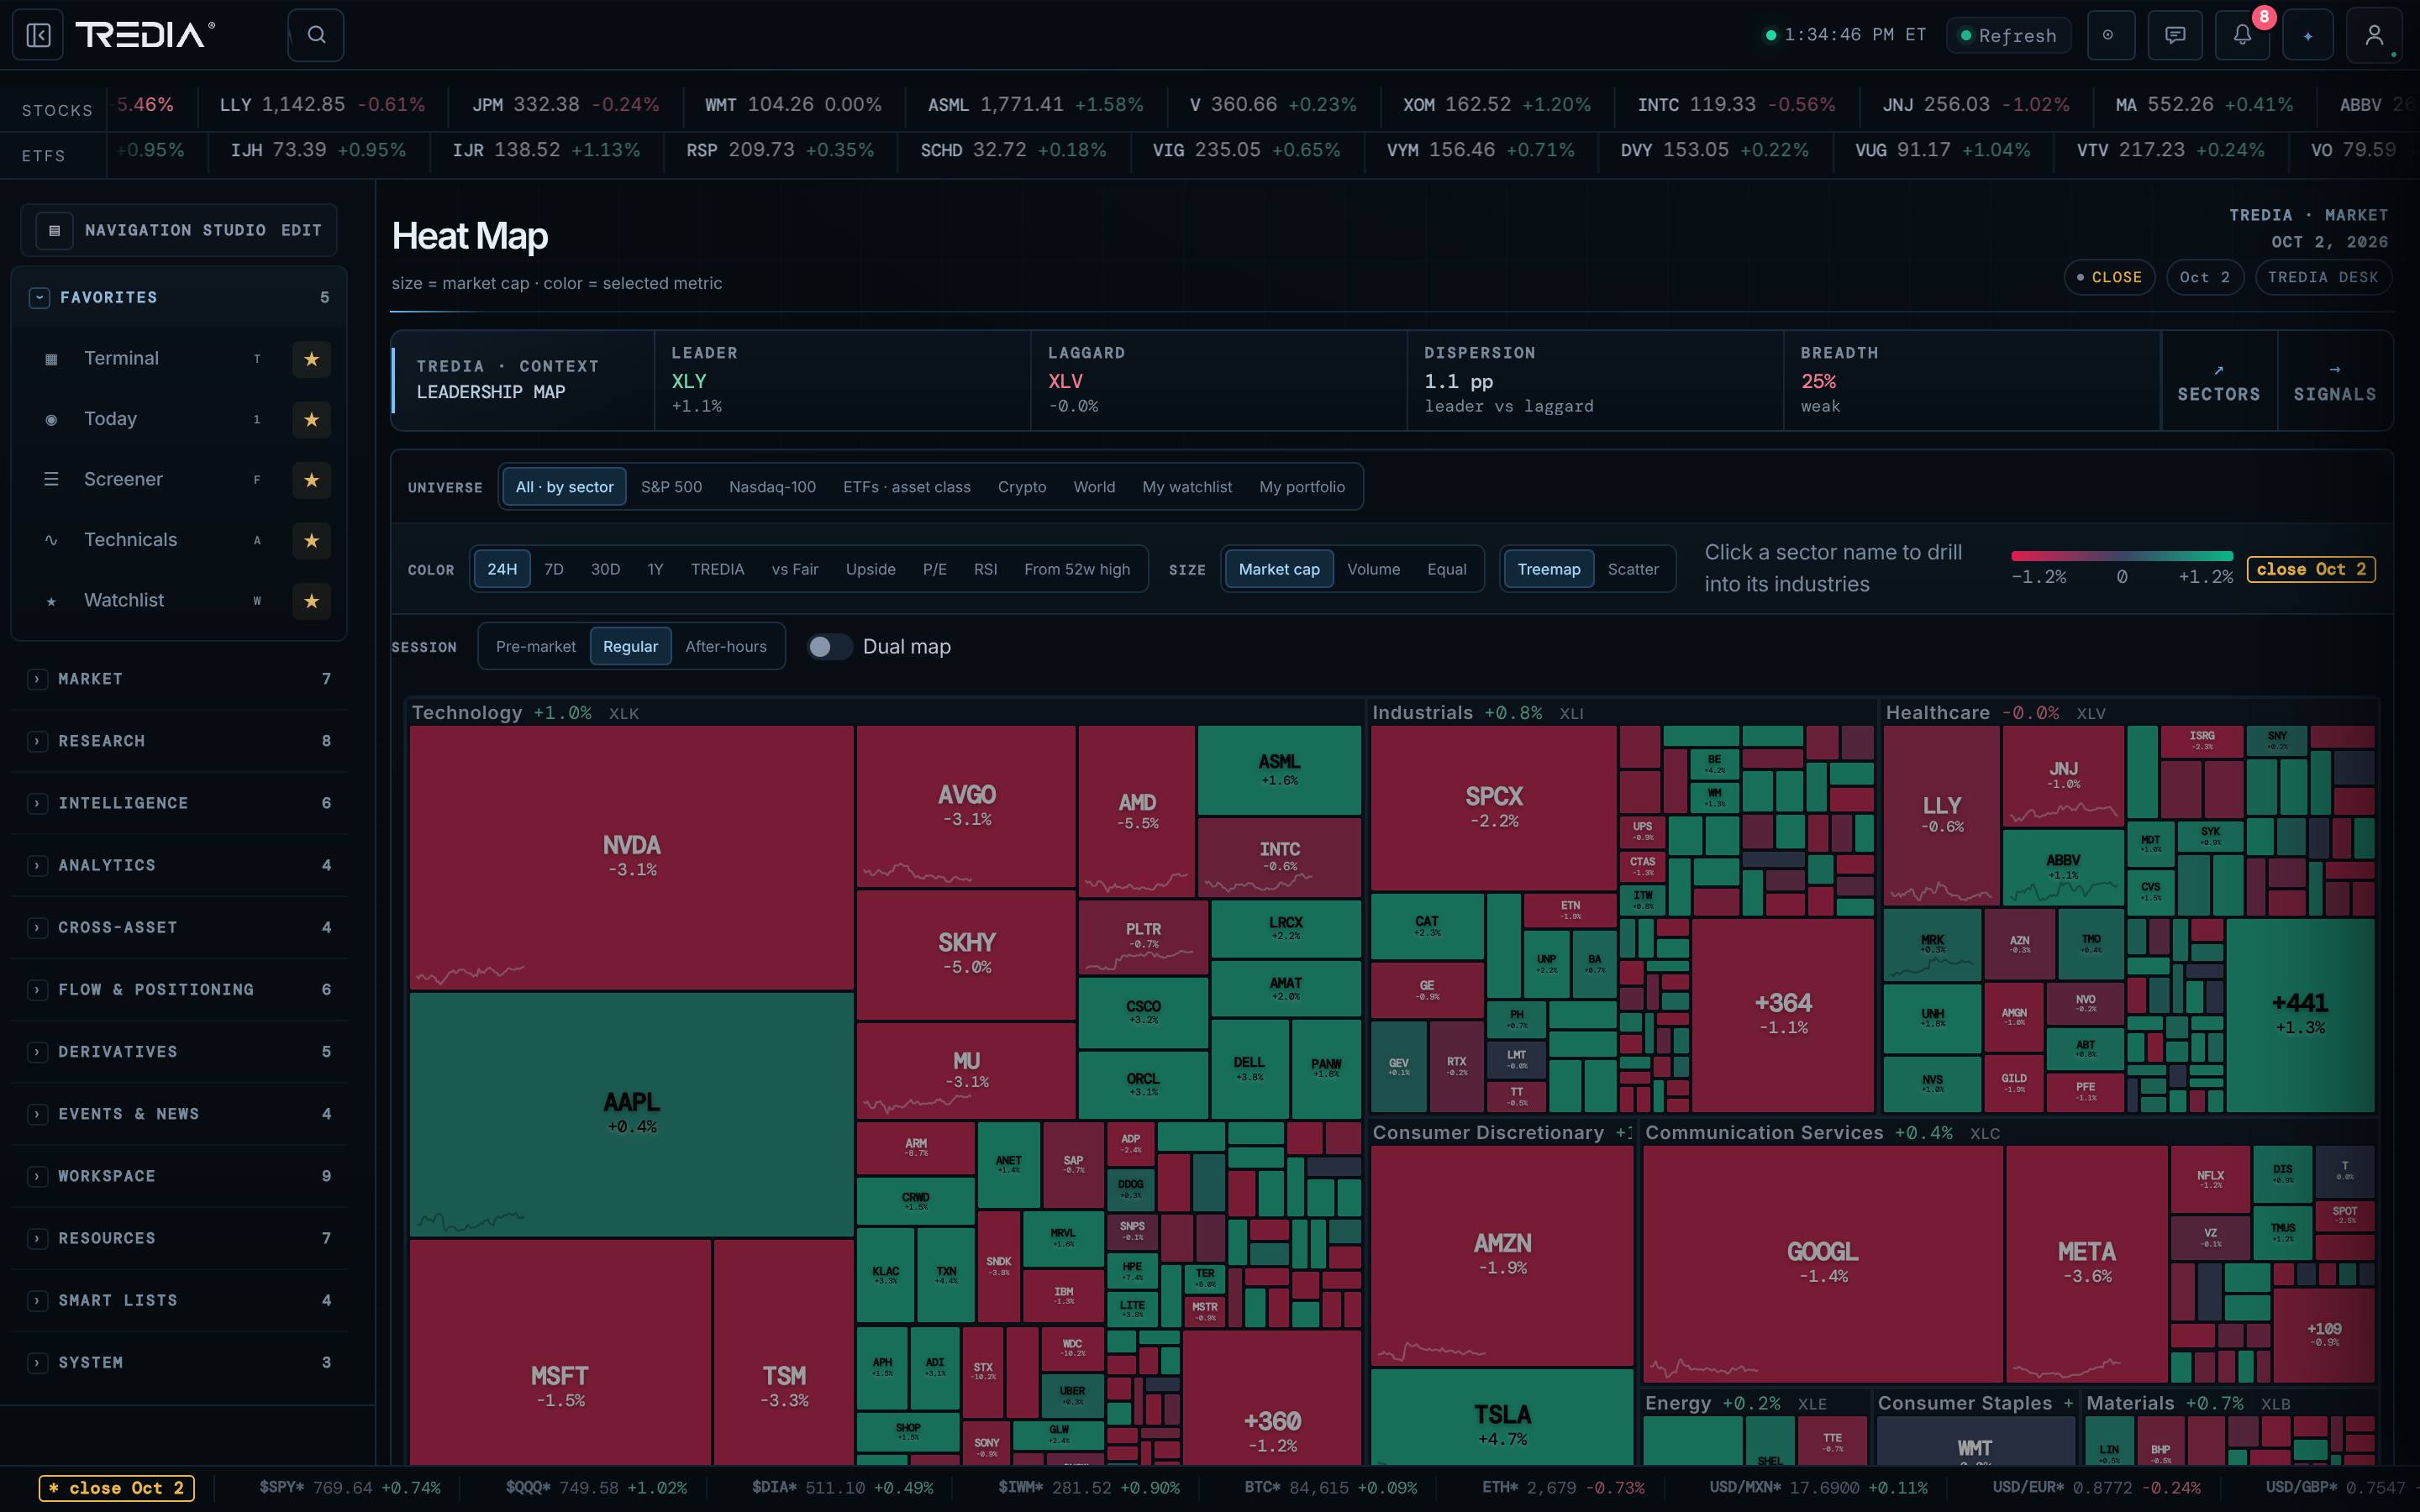The image size is (2420, 1512).
Task: Open the search magnifier
Action: pyautogui.click(x=316, y=35)
